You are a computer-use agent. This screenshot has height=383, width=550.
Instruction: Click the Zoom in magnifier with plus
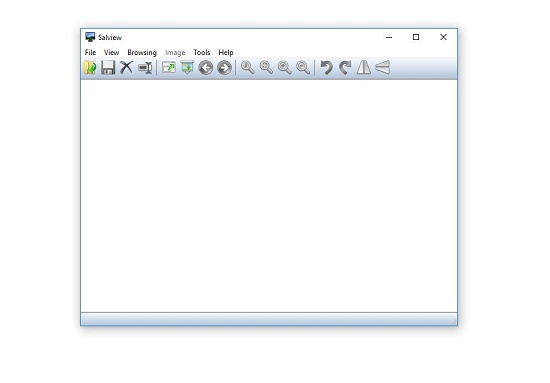click(284, 67)
